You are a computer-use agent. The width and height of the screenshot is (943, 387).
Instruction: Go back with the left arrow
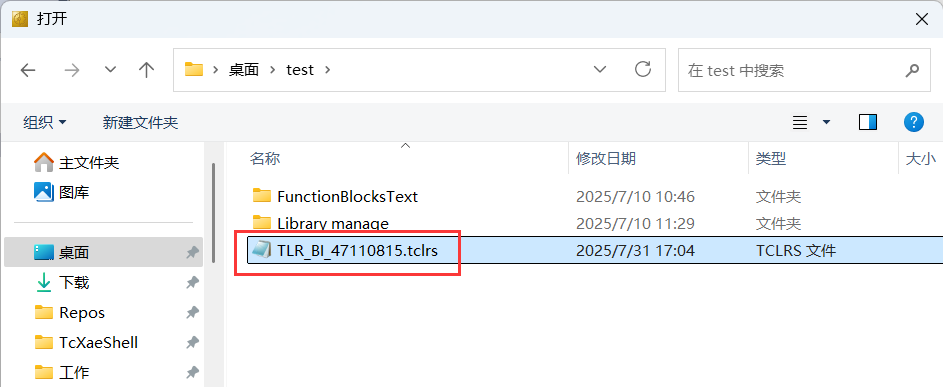tap(28, 70)
